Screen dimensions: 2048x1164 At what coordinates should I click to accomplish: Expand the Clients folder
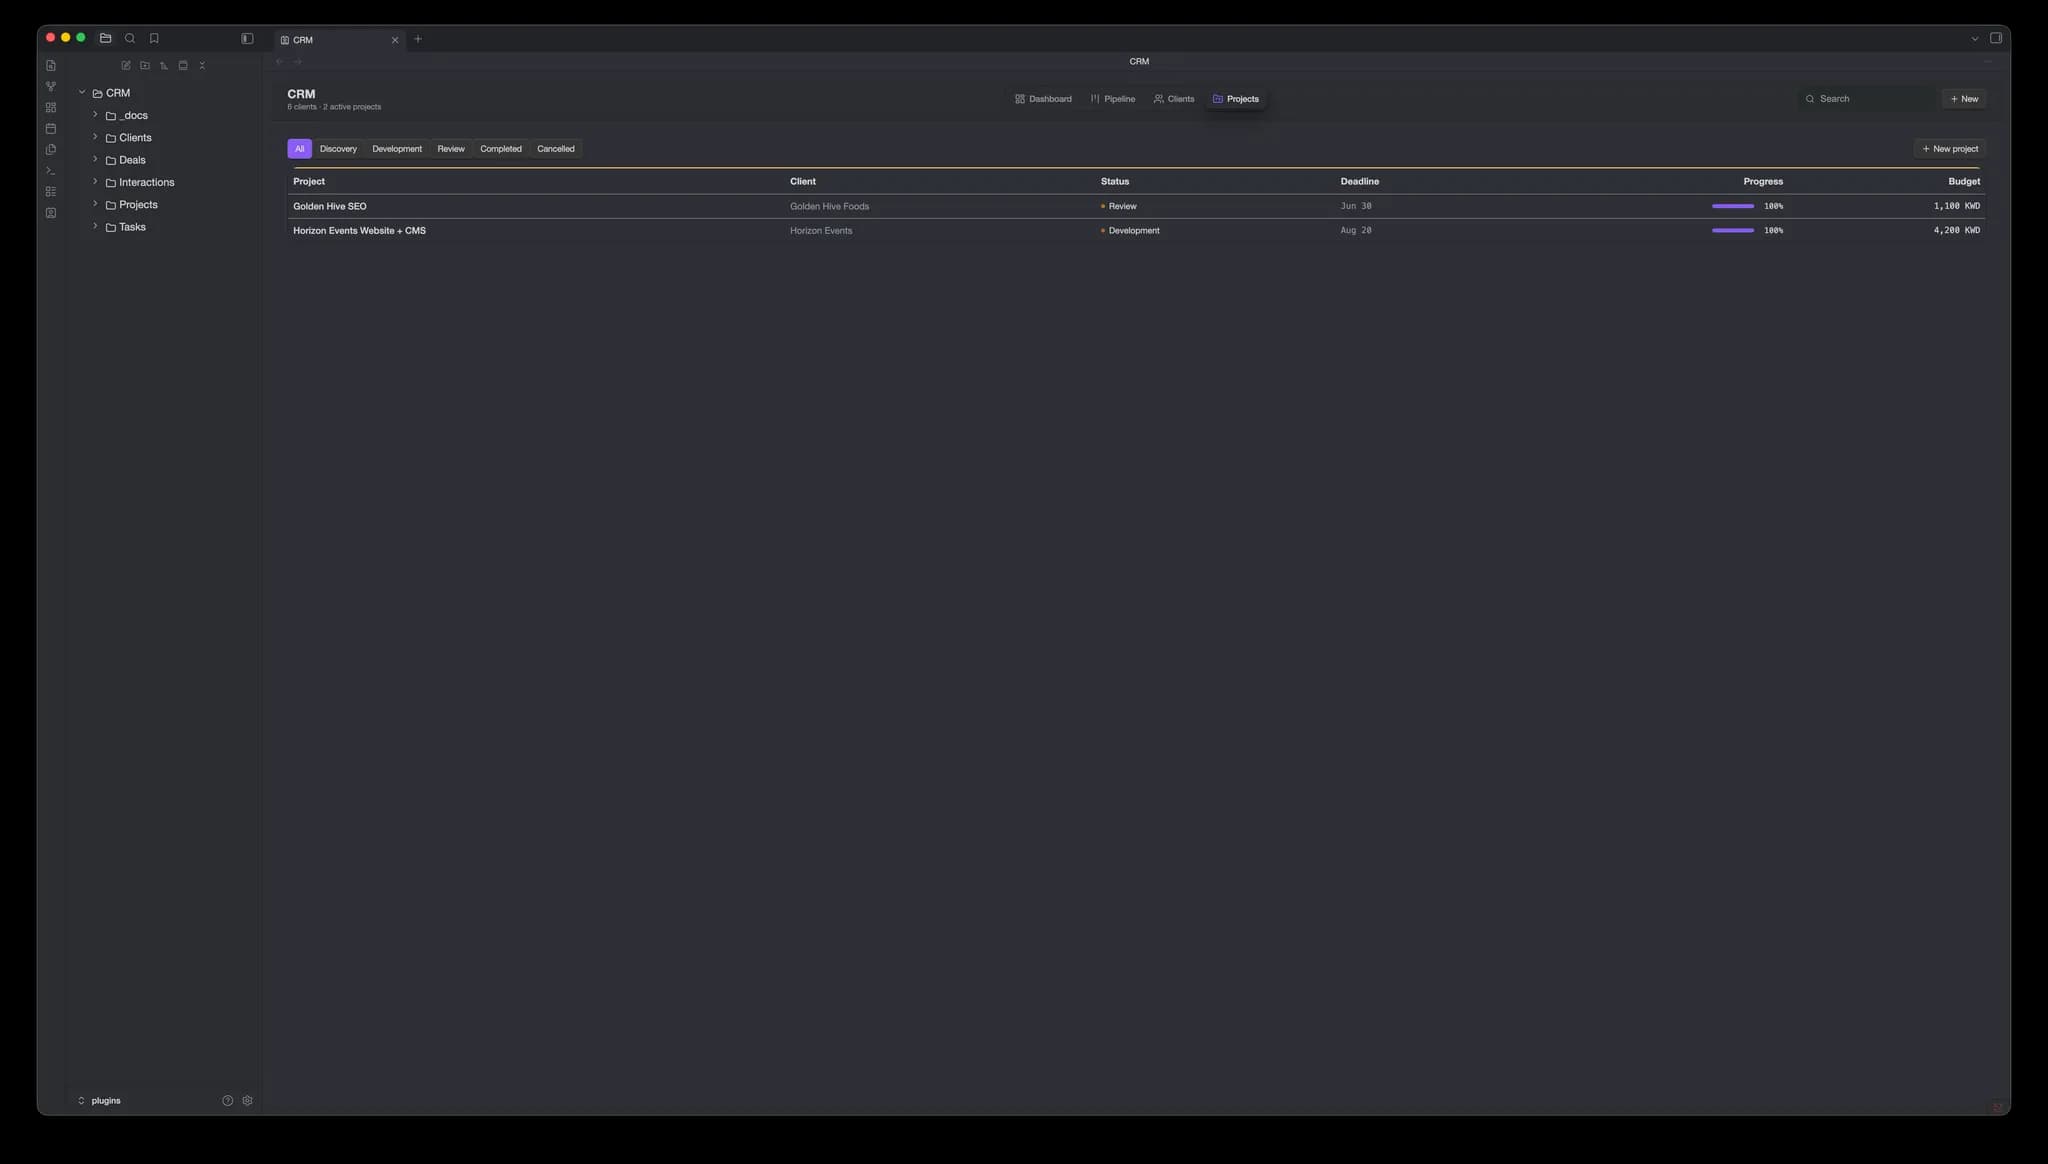click(95, 137)
